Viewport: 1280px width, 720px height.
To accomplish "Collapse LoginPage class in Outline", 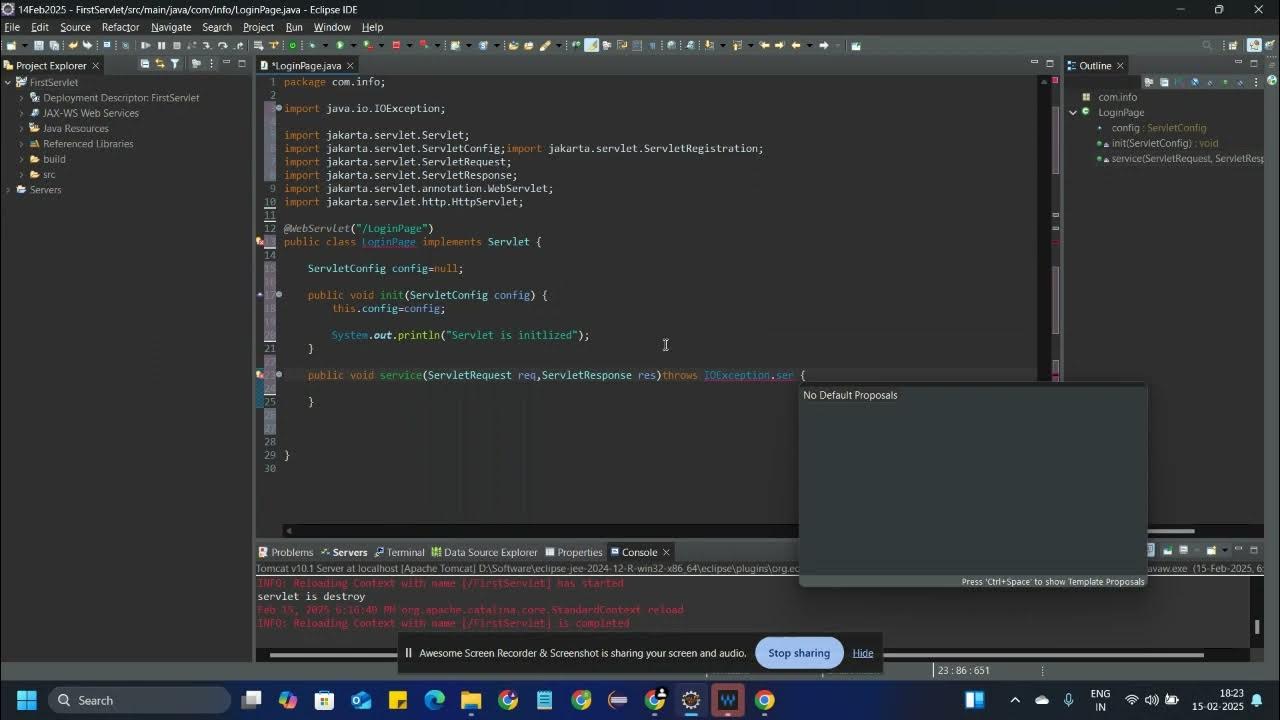I will pyautogui.click(x=1073, y=112).
